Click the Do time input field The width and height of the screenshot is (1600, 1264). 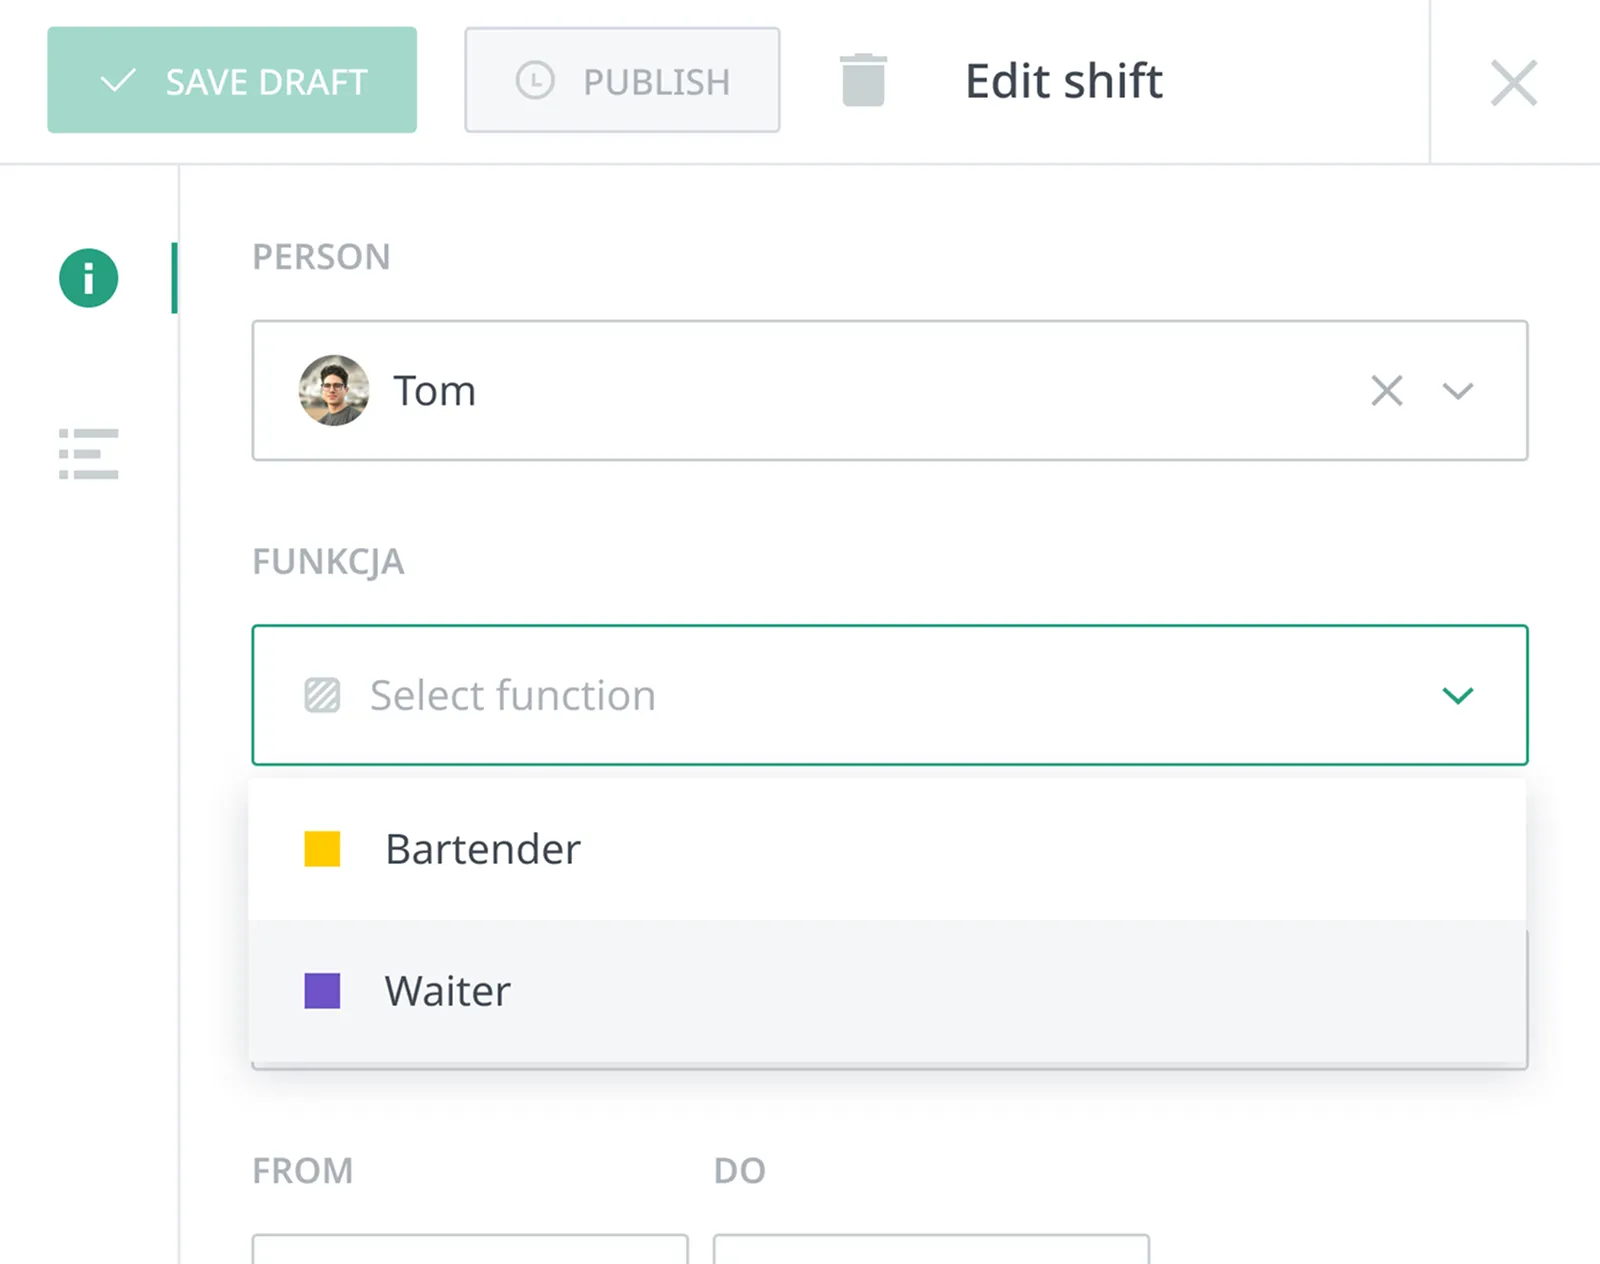point(931,1249)
